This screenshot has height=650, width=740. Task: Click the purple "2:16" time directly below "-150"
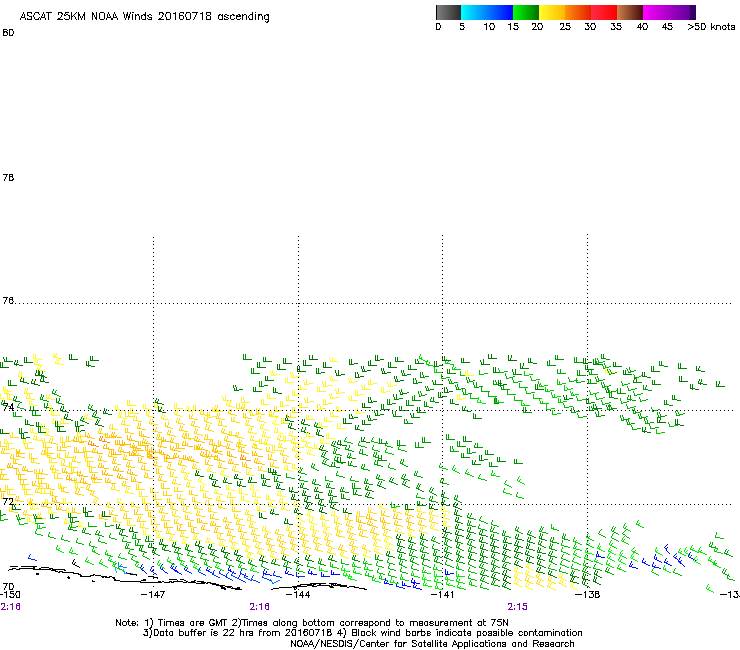pos(10,607)
